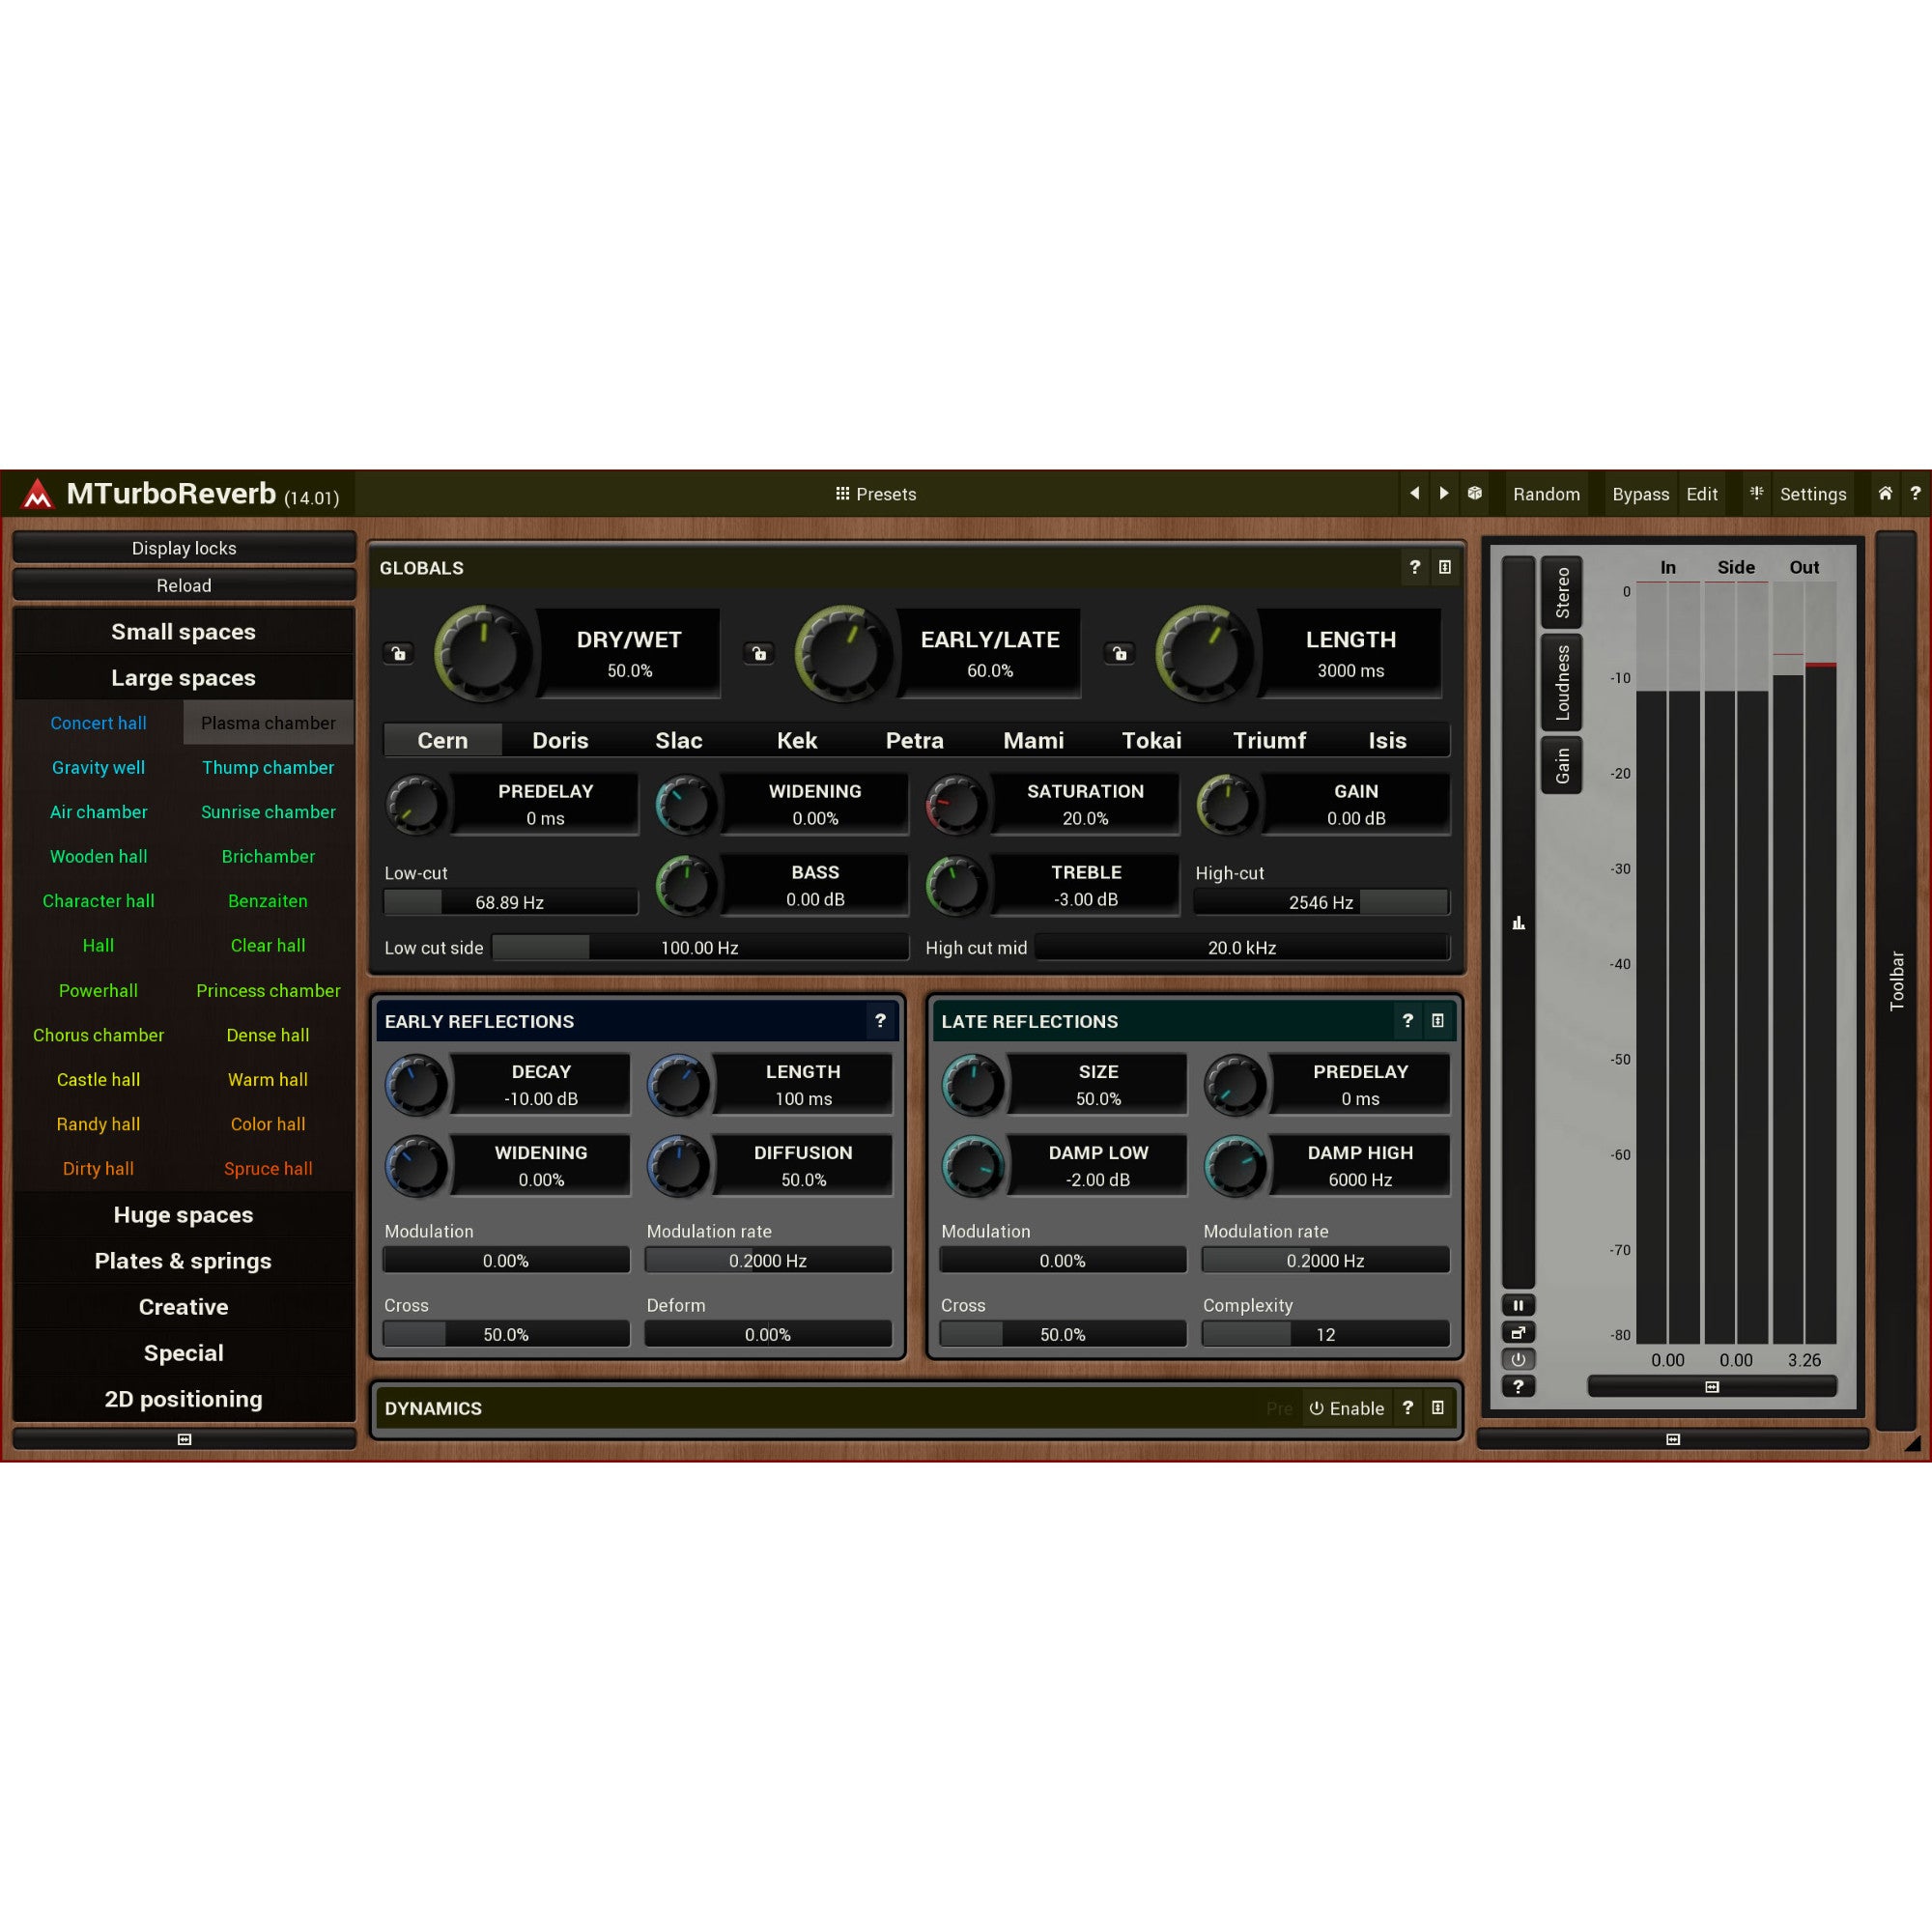Open the Presets menu
This screenshot has height=1932, width=1932.
coord(876,494)
